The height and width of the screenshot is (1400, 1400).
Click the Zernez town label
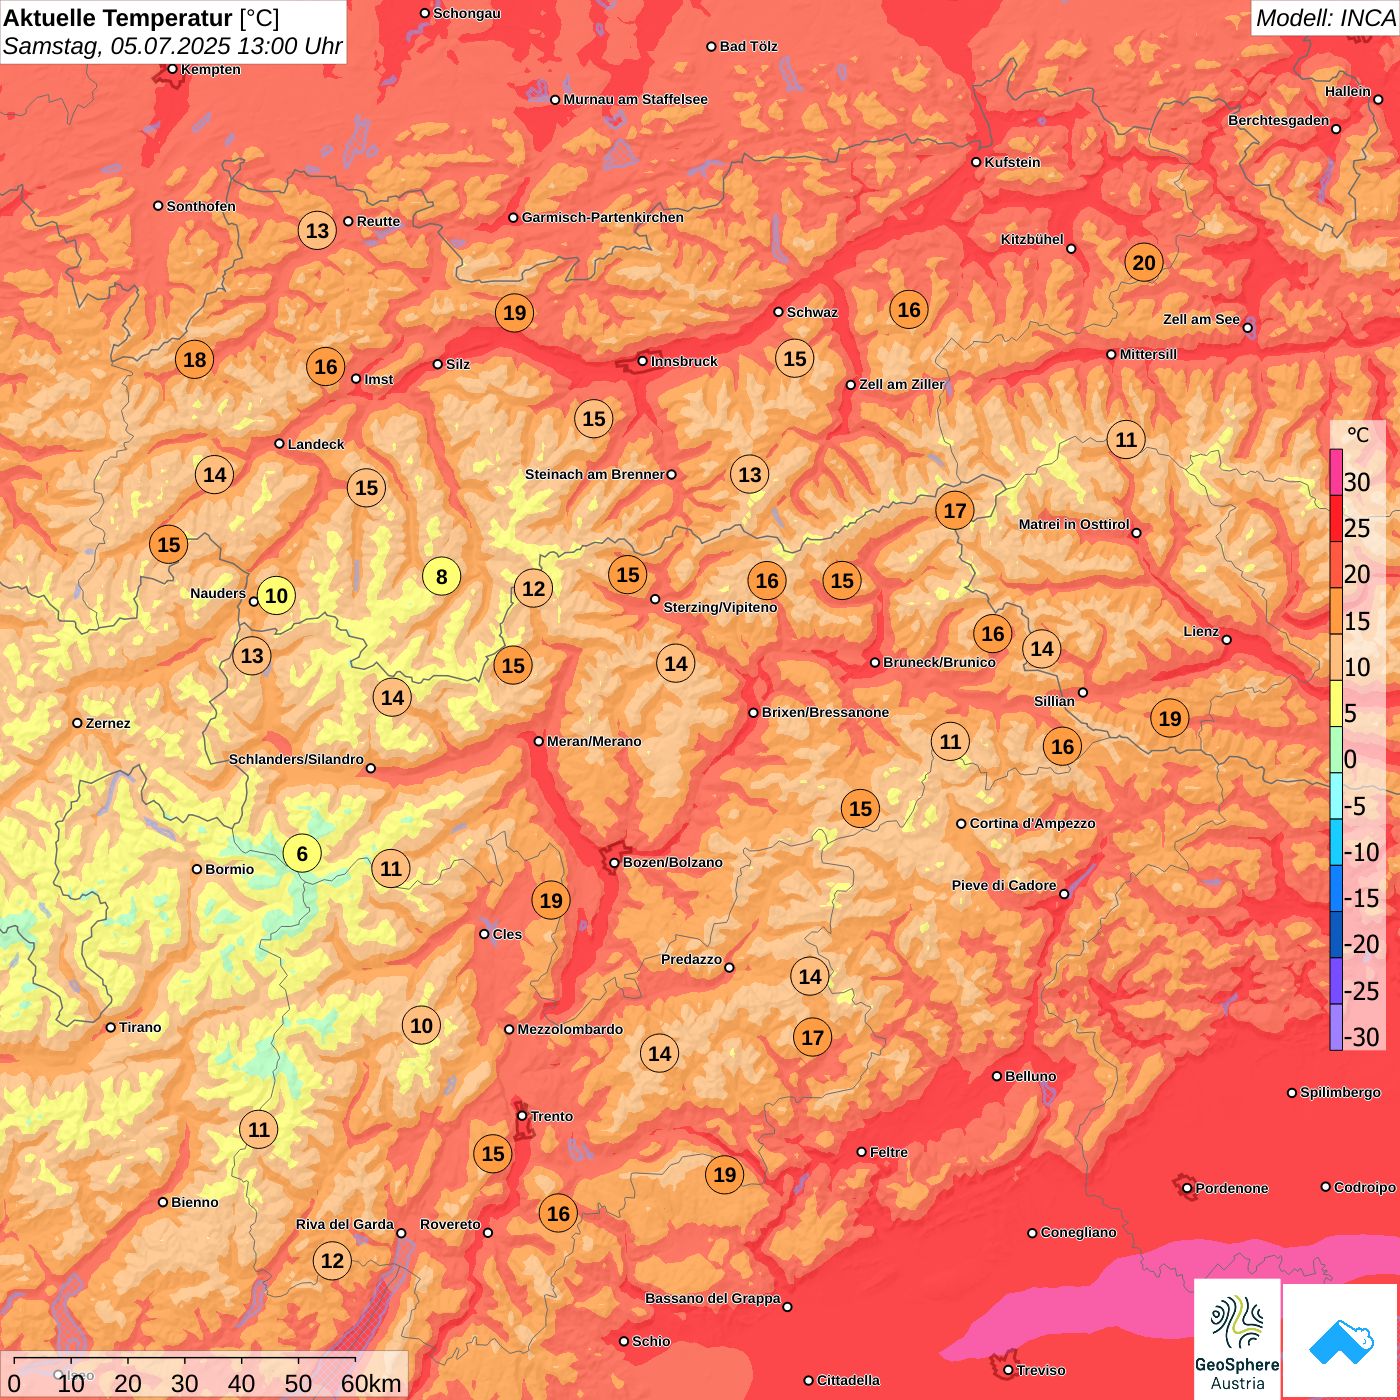(108, 723)
